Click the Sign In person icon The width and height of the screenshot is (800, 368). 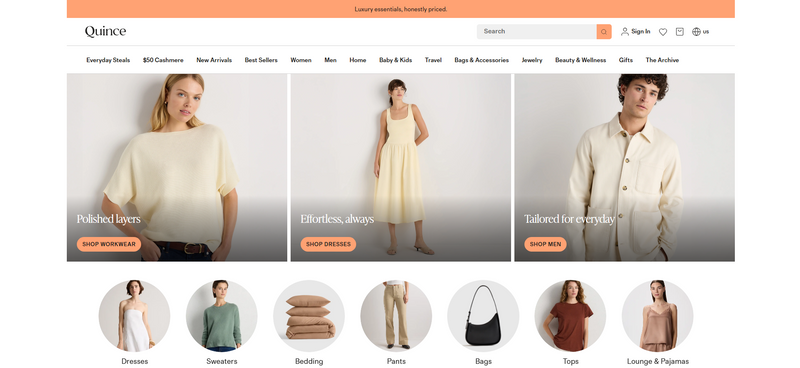click(x=624, y=32)
